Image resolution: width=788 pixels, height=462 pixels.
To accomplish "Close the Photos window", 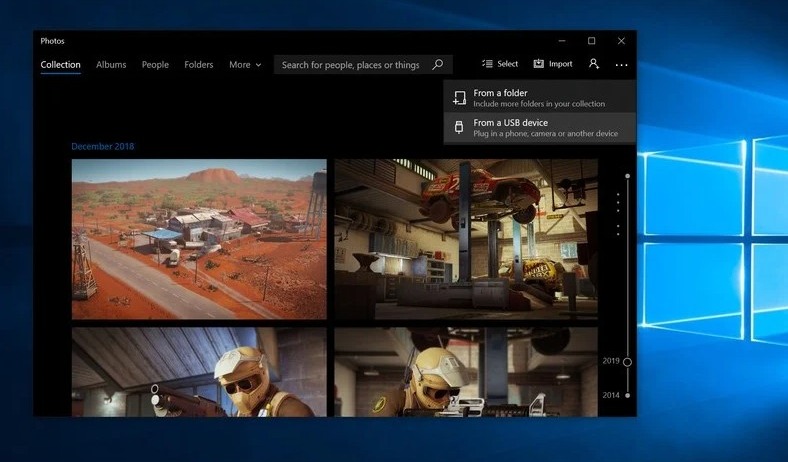I will click(621, 41).
